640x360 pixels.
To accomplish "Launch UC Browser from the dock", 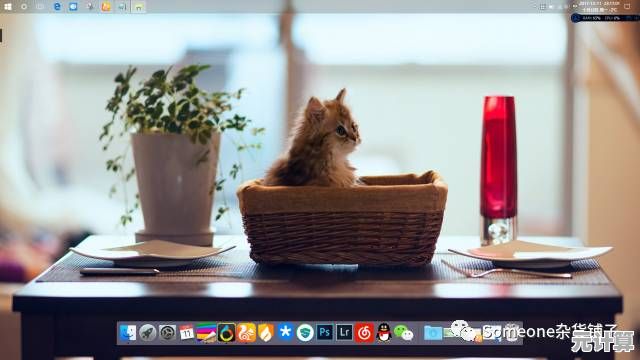I will [x=246, y=333].
